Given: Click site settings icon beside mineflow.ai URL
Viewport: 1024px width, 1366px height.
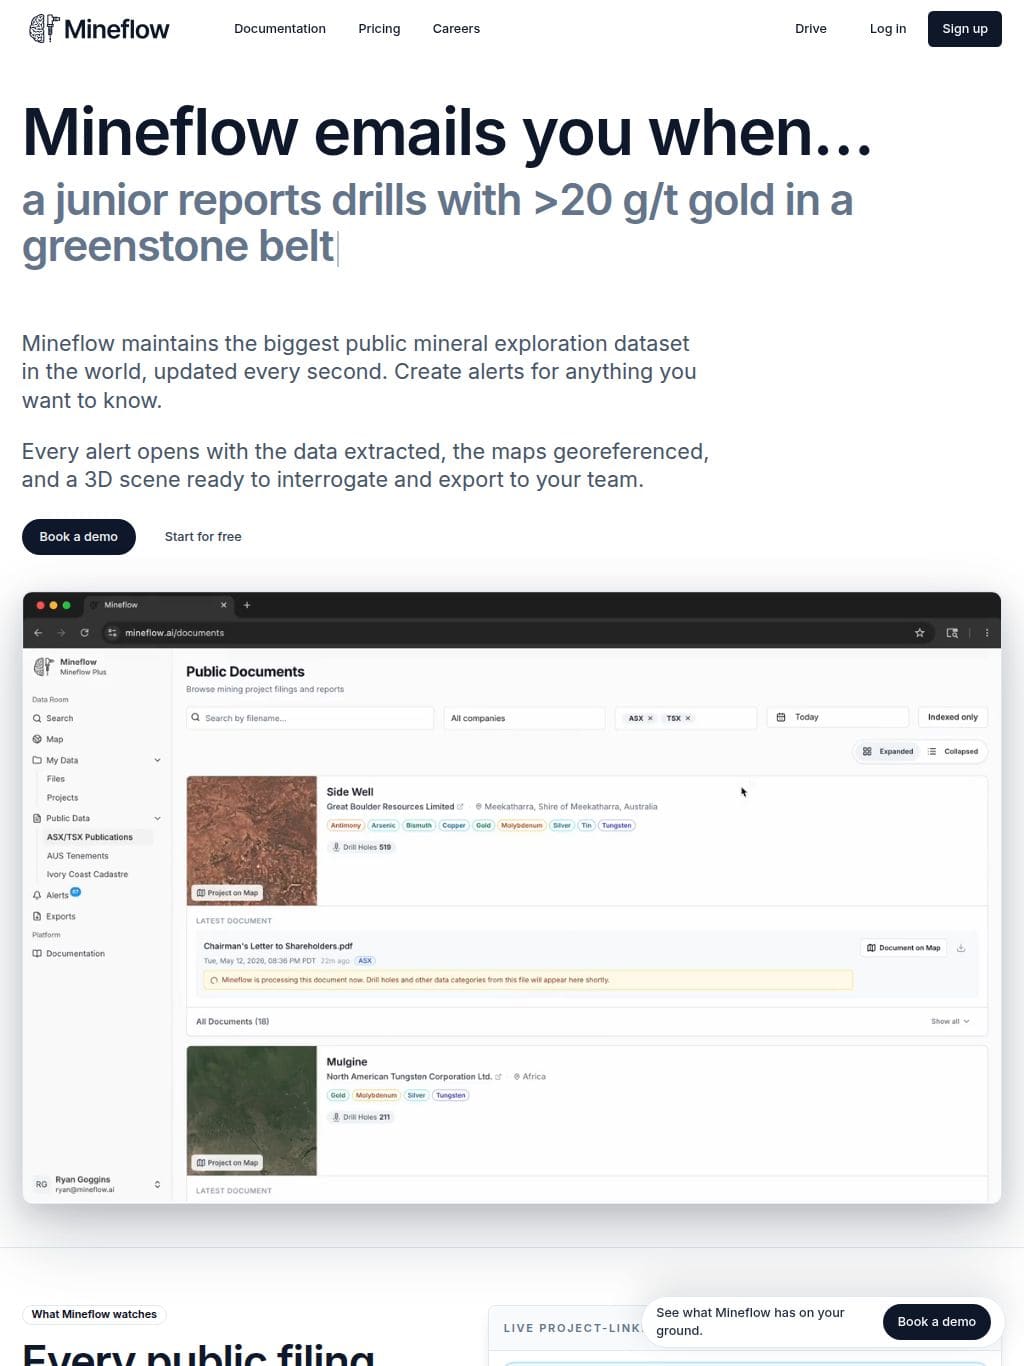Looking at the screenshot, I should point(112,633).
